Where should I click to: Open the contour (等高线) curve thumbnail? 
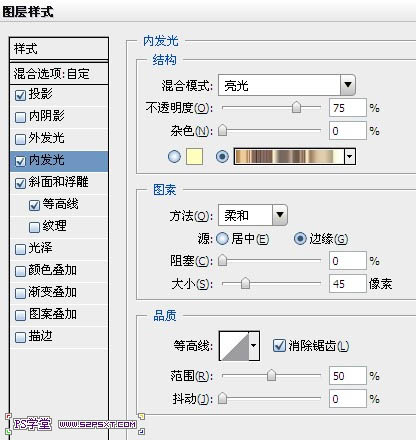click(x=234, y=346)
